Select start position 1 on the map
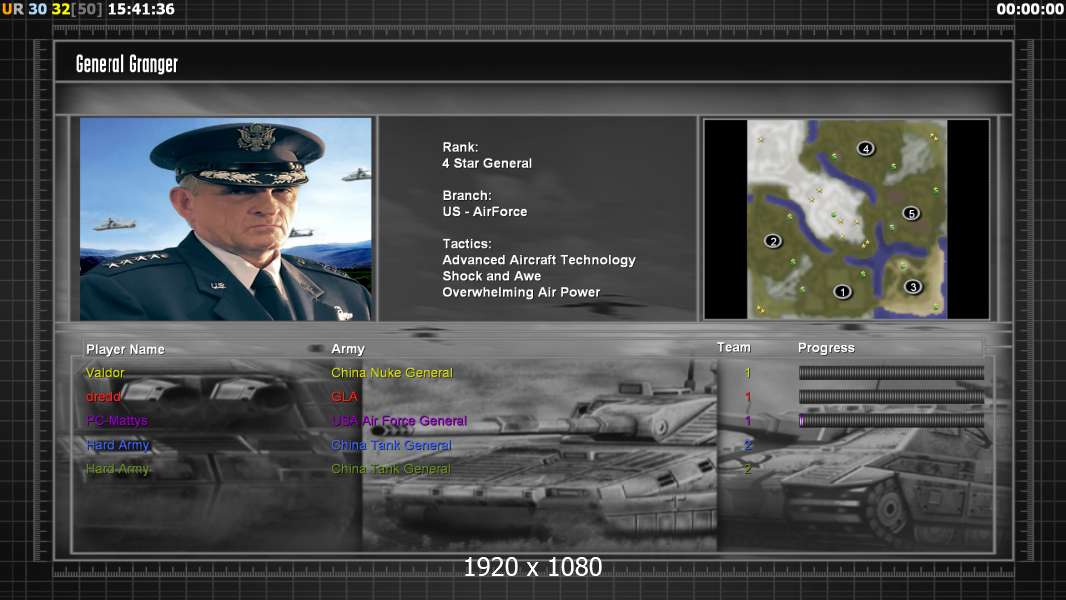Image resolution: width=1066 pixels, height=600 pixels. click(x=842, y=292)
